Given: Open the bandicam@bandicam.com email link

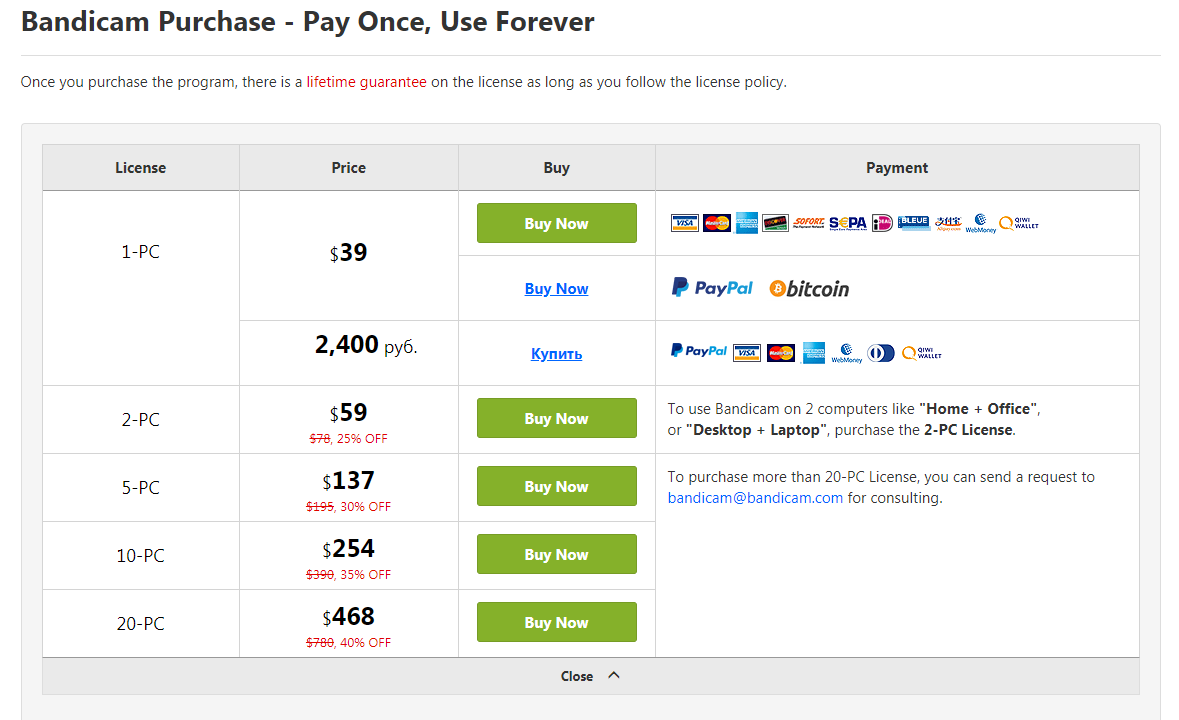Looking at the screenshot, I should 755,498.
